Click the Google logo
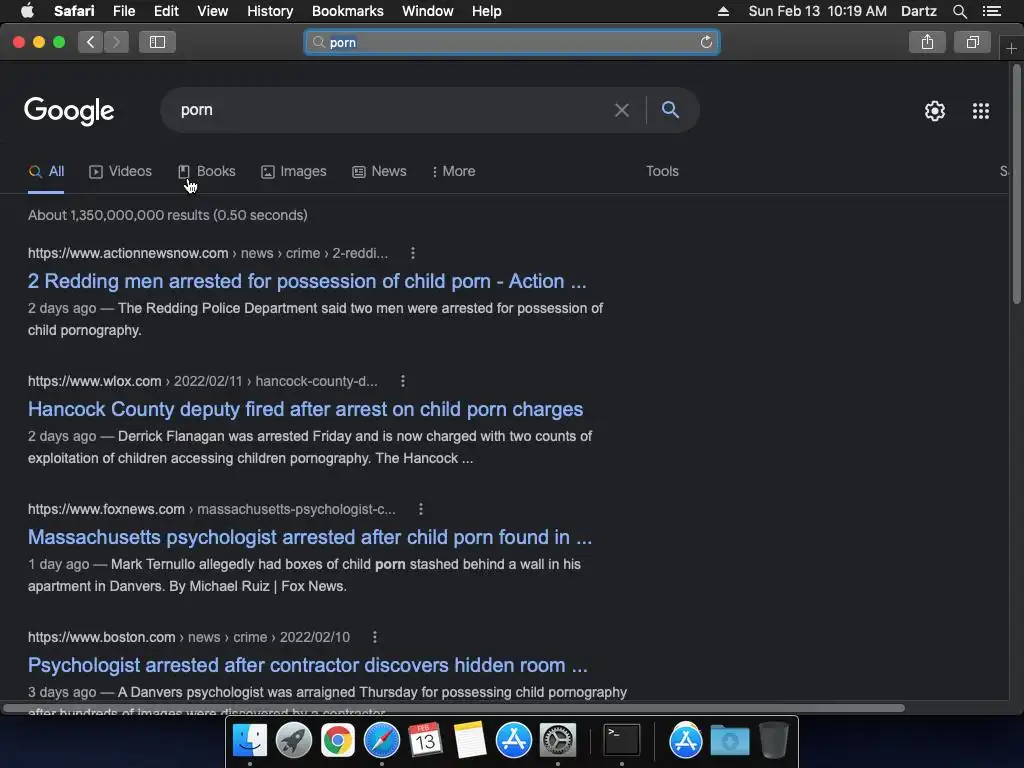Viewport: 1024px width, 768px height. (69, 111)
